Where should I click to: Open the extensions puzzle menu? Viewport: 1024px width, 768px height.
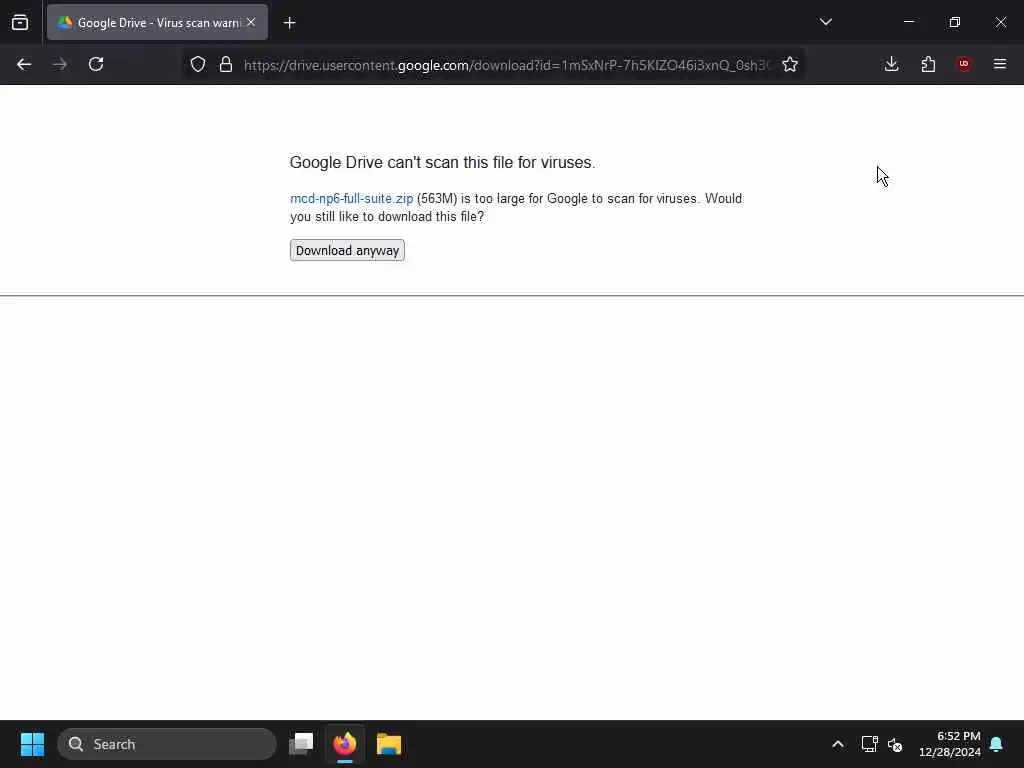[x=928, y=64]
